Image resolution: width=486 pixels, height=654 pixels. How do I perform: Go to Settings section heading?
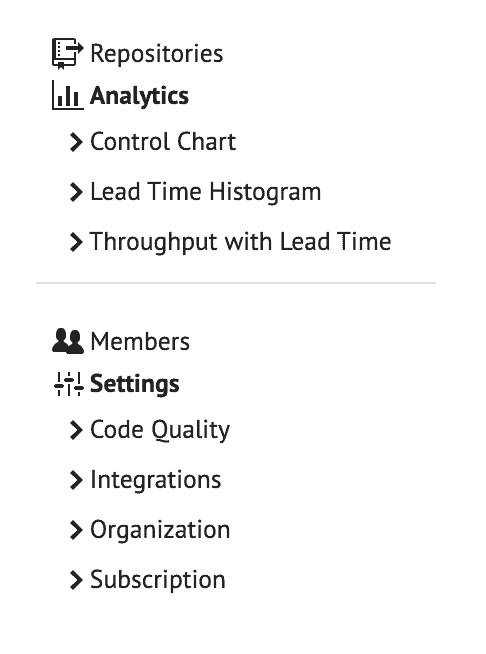135,384
